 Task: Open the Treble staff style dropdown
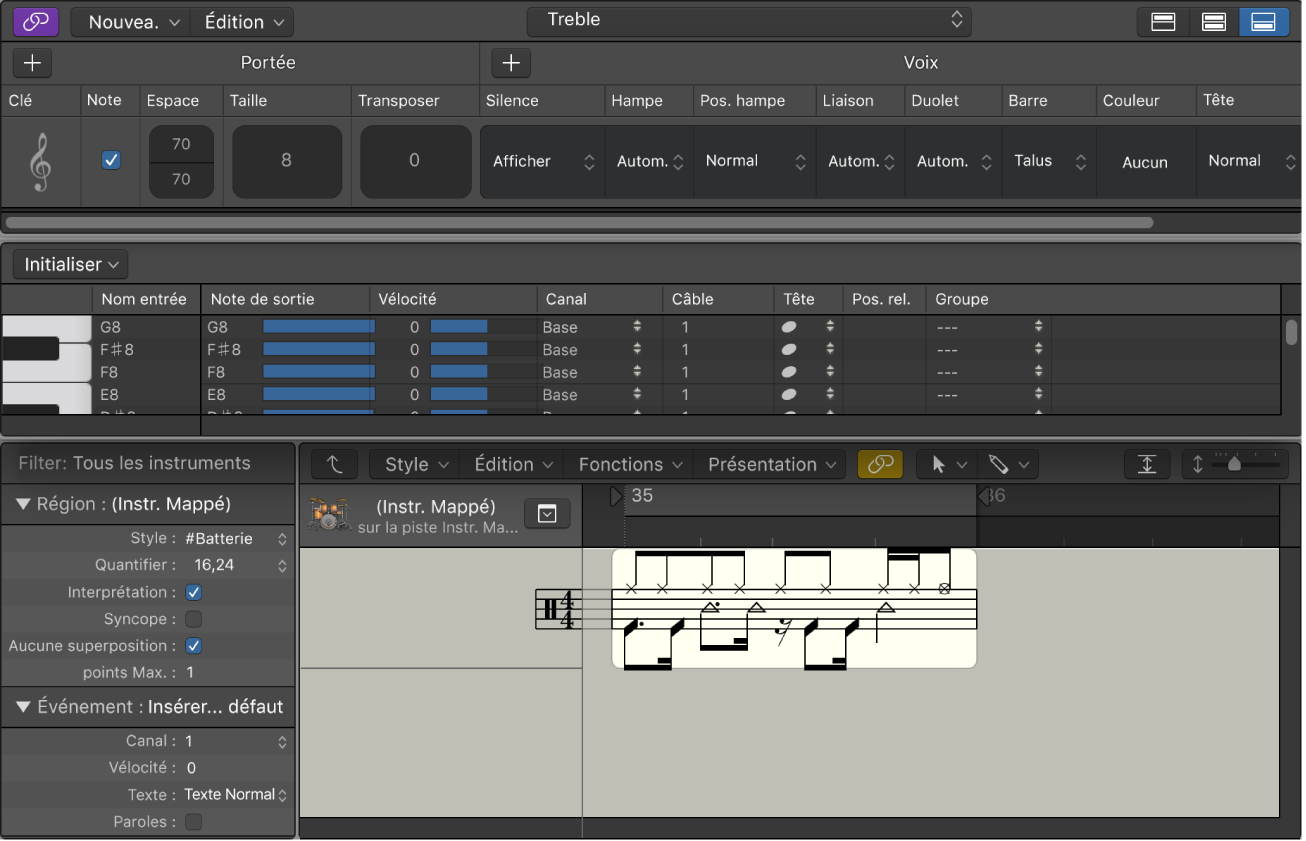[749, 20]
